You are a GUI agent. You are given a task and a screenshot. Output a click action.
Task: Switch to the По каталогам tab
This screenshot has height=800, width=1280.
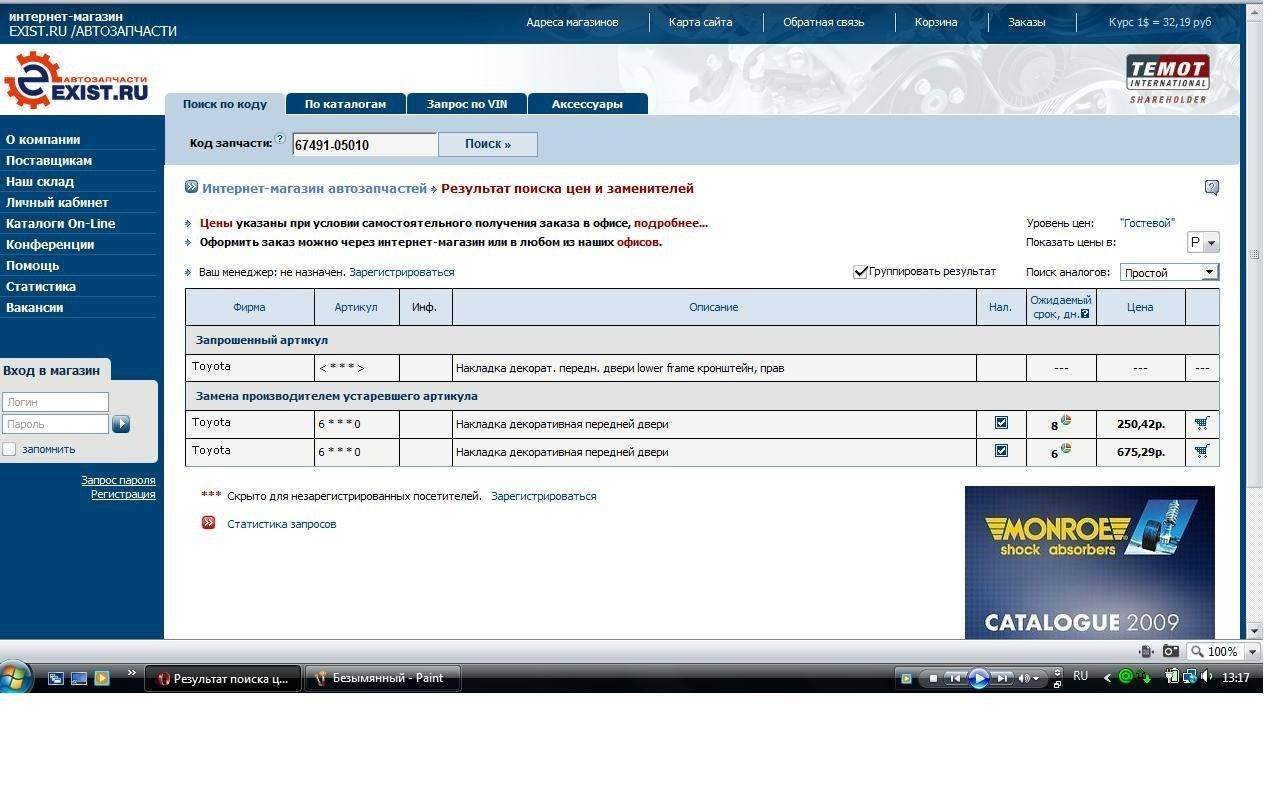[345, 104]
